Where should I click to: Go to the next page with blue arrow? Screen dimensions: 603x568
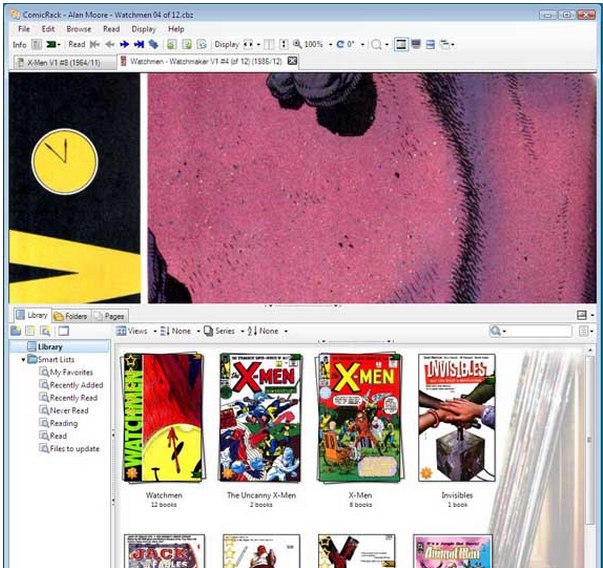(124, 45)
